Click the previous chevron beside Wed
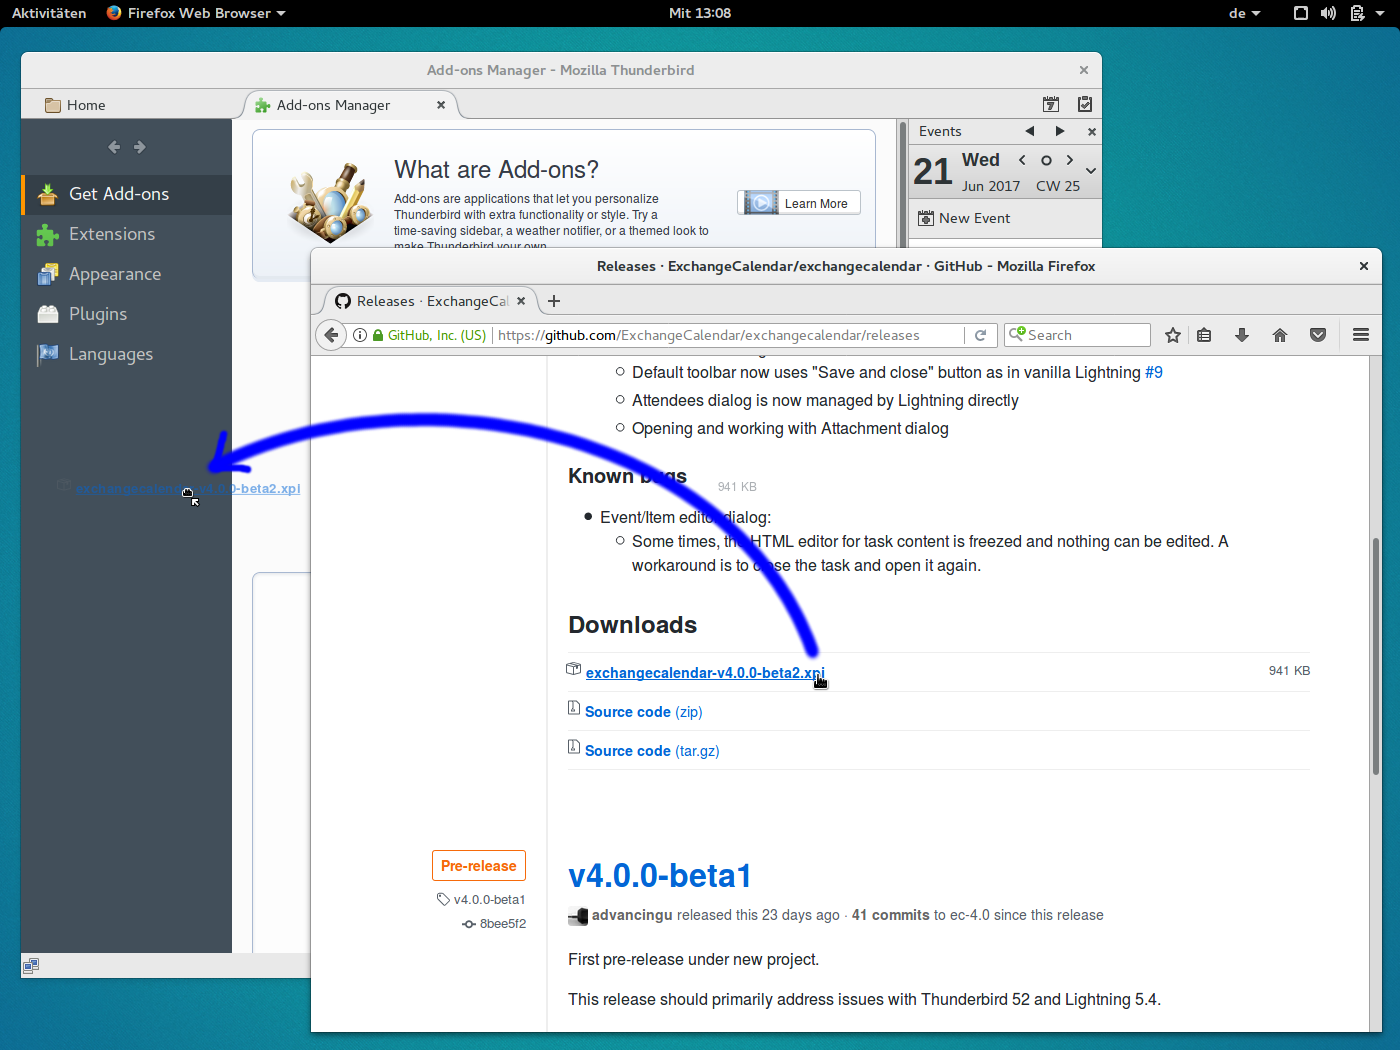 (1022, 160)
